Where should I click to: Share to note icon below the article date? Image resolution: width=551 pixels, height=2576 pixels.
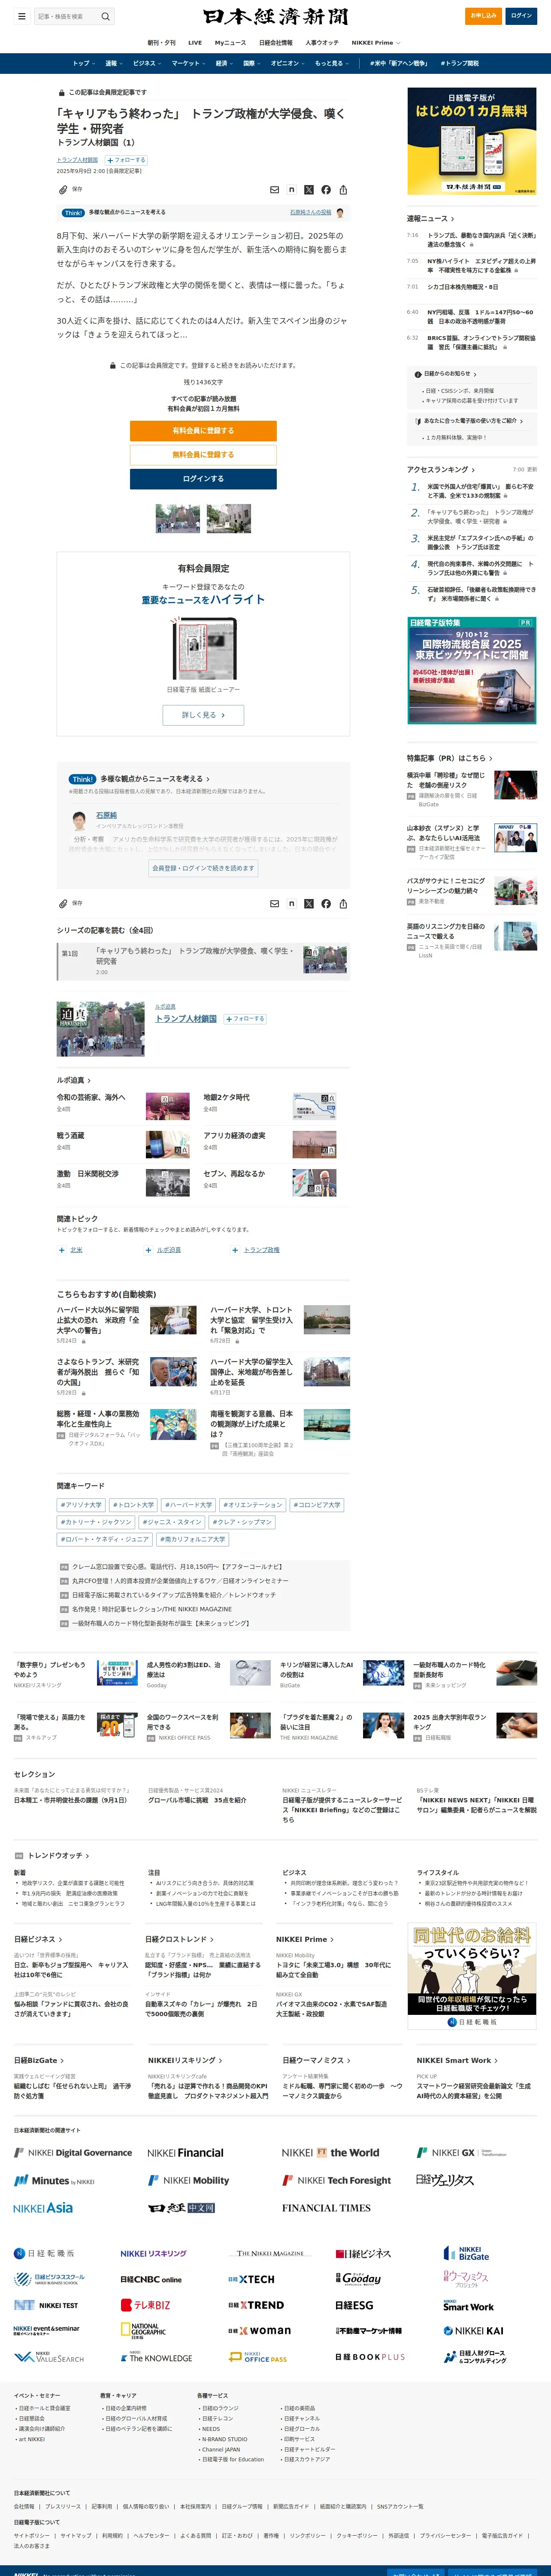pos(292,190)
